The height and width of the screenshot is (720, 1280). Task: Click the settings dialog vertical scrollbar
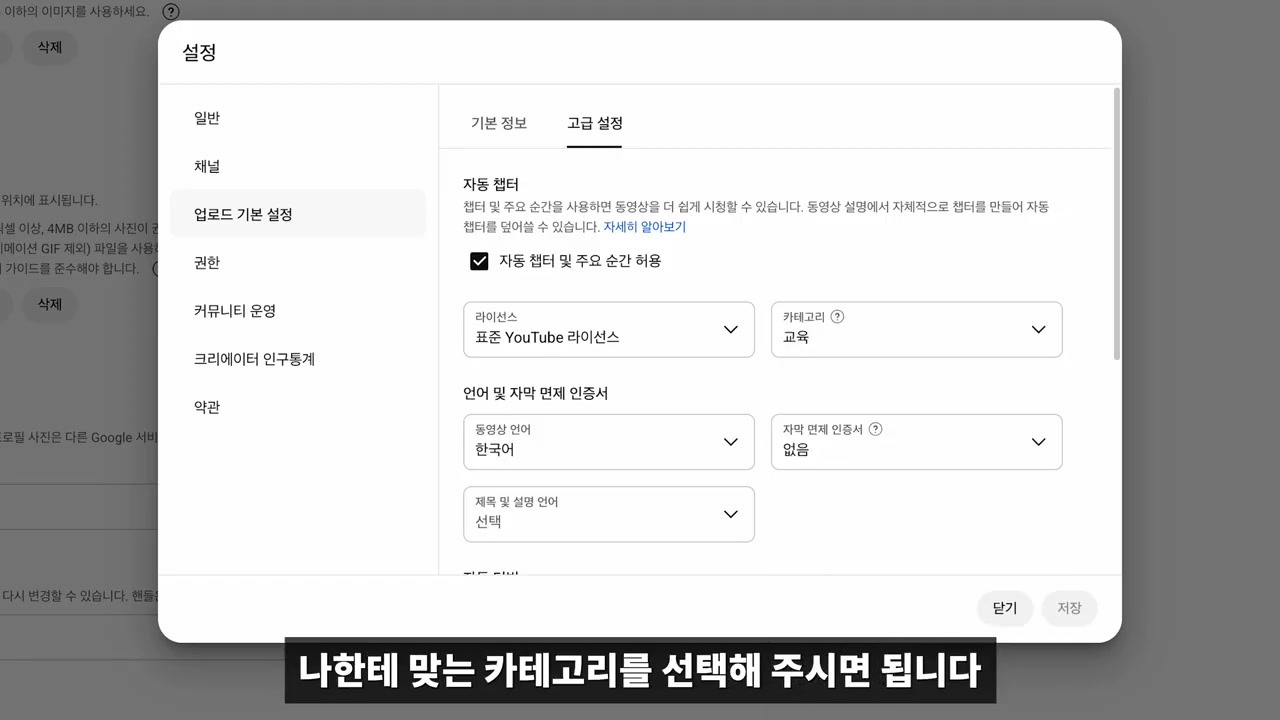1117,224
